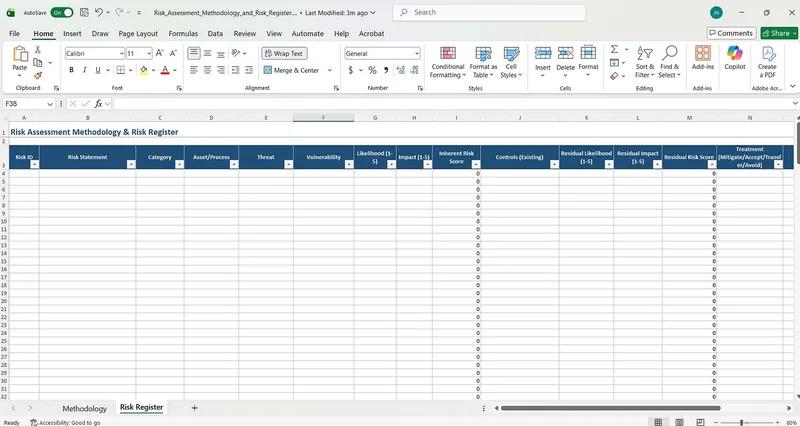This screenshot has height=426, width=800.
Task: Open Cell Styles gallery
Action: [511, 62]
